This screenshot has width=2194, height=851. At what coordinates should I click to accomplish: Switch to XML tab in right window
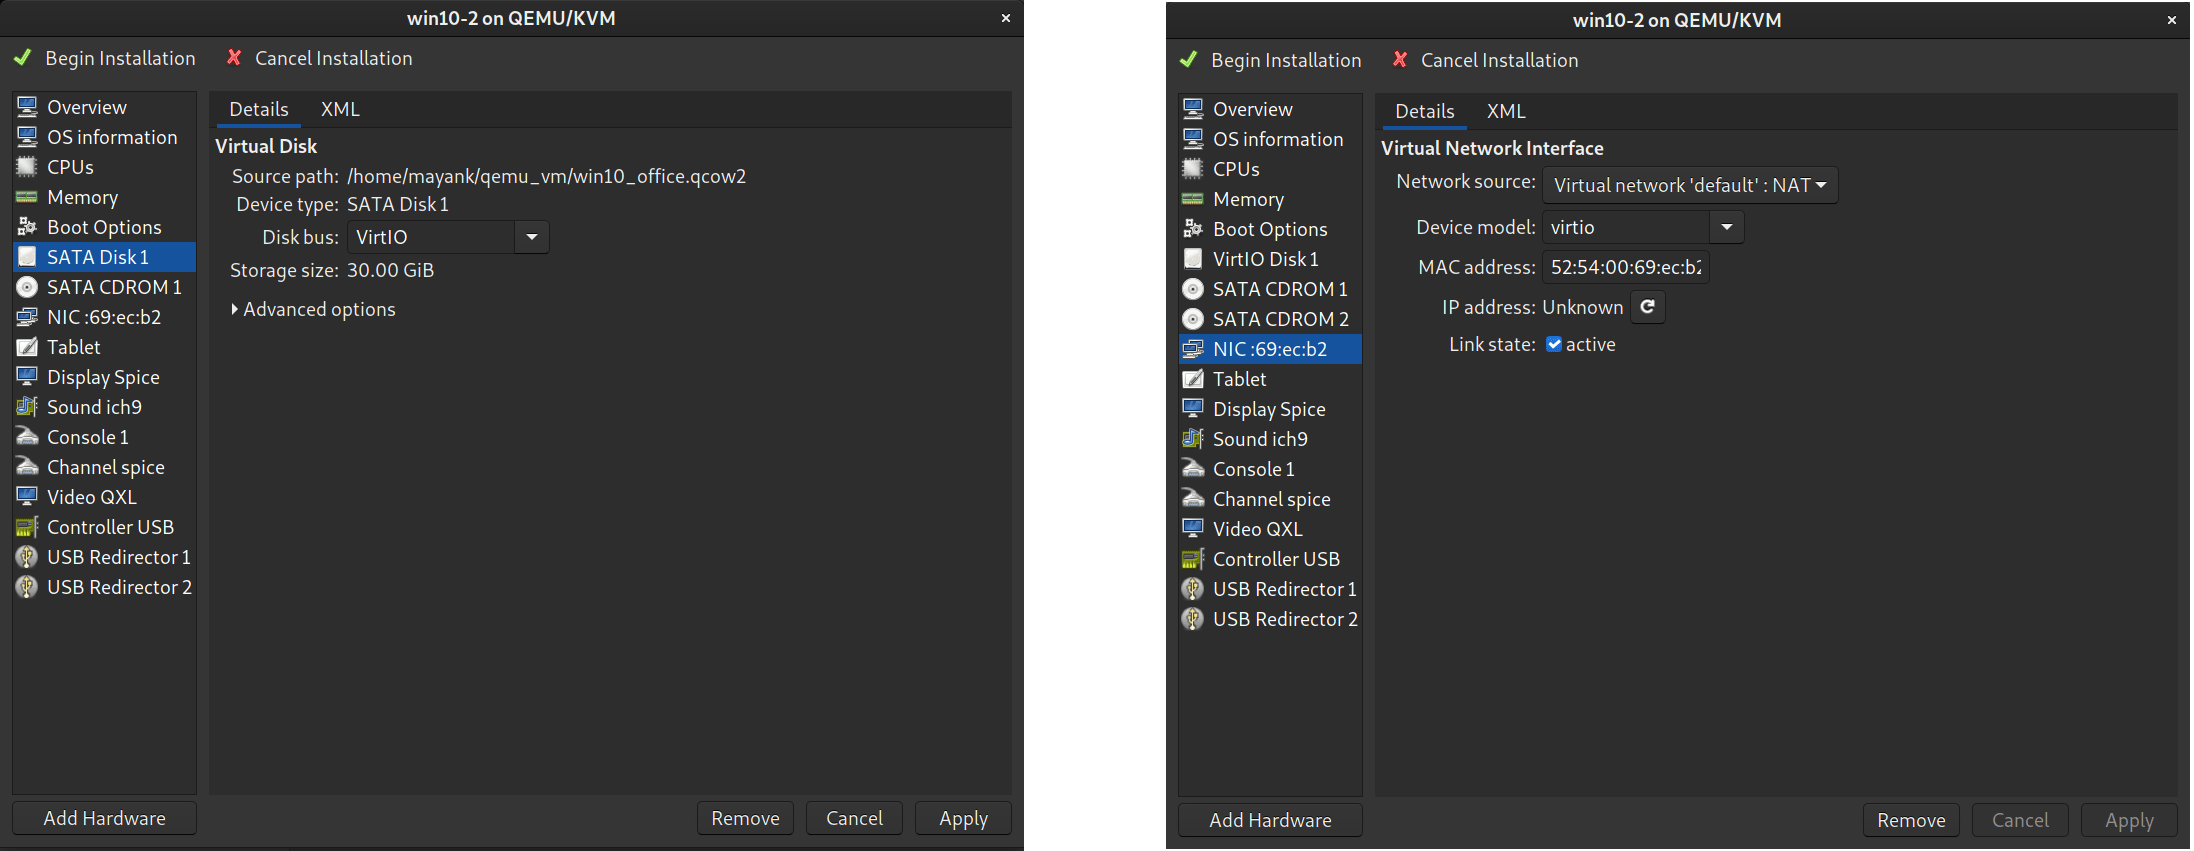(1506, 111)
